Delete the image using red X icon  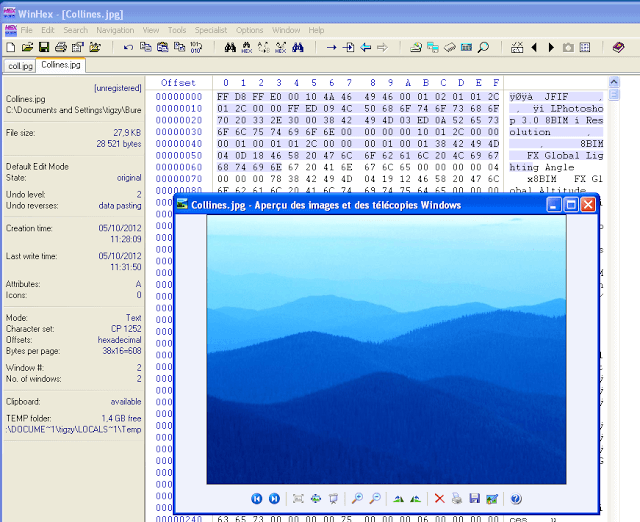click(x=439, y=498)
